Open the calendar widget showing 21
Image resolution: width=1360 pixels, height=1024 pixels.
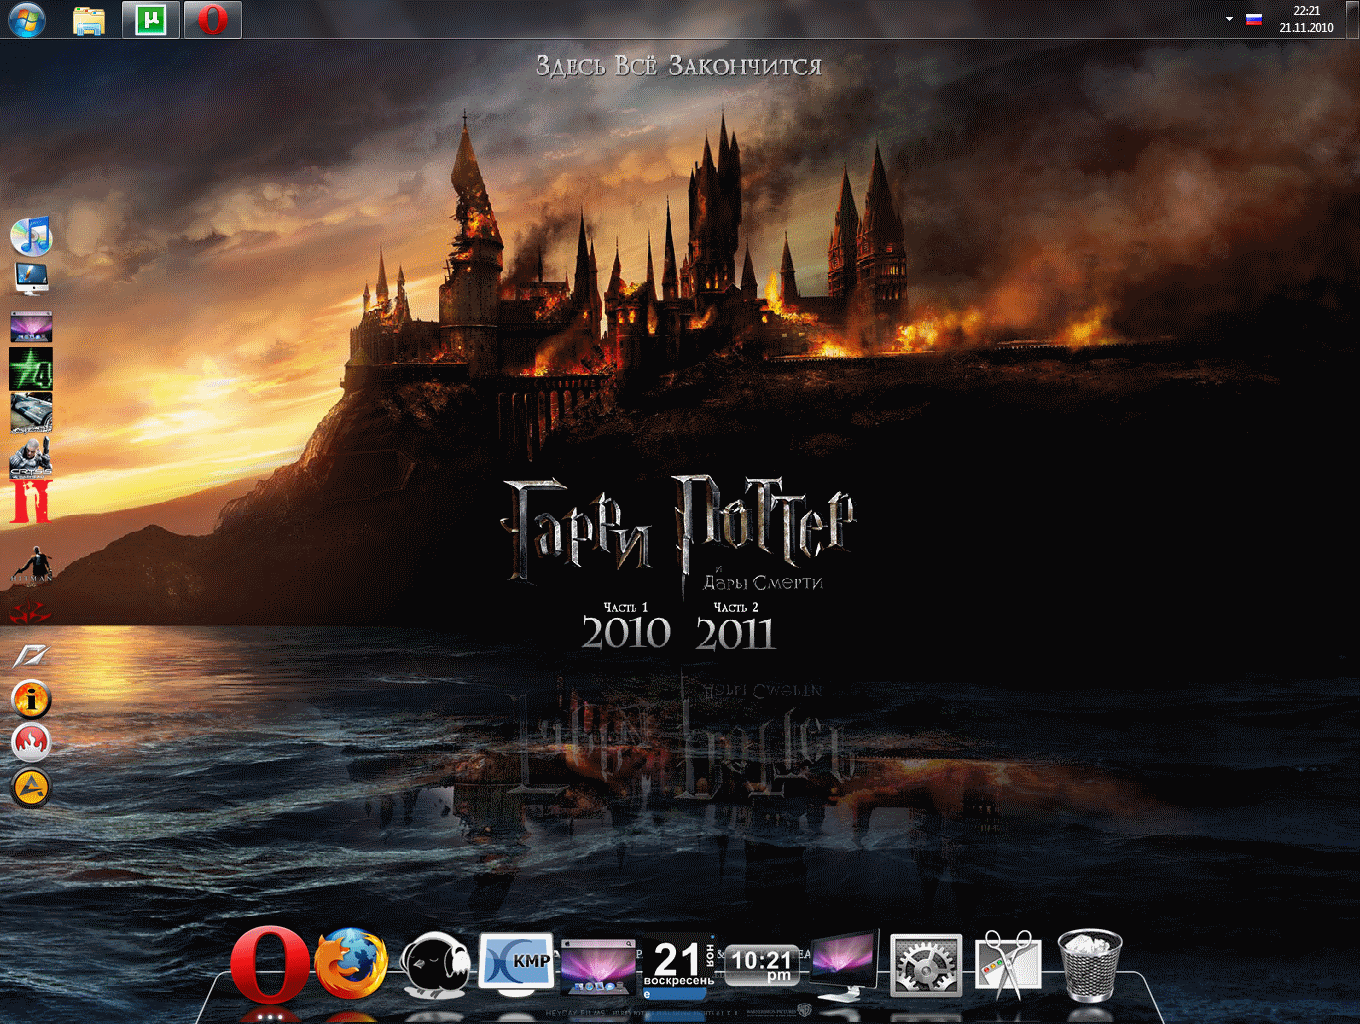679,966
